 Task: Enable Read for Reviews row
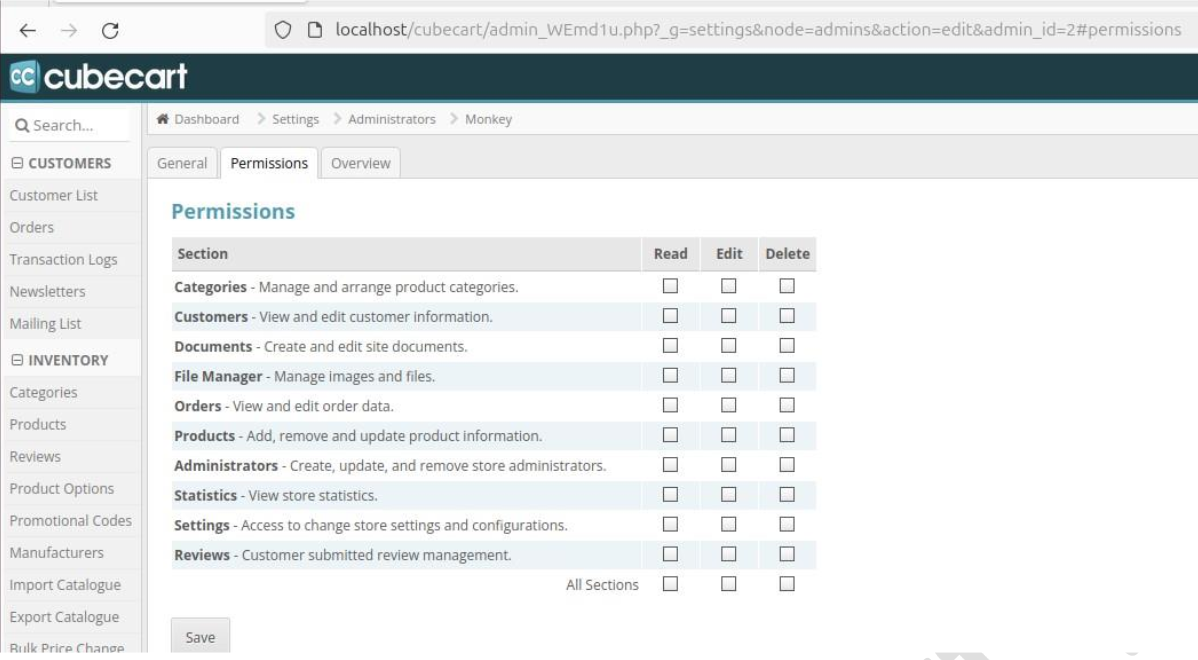tap(670, 554)
